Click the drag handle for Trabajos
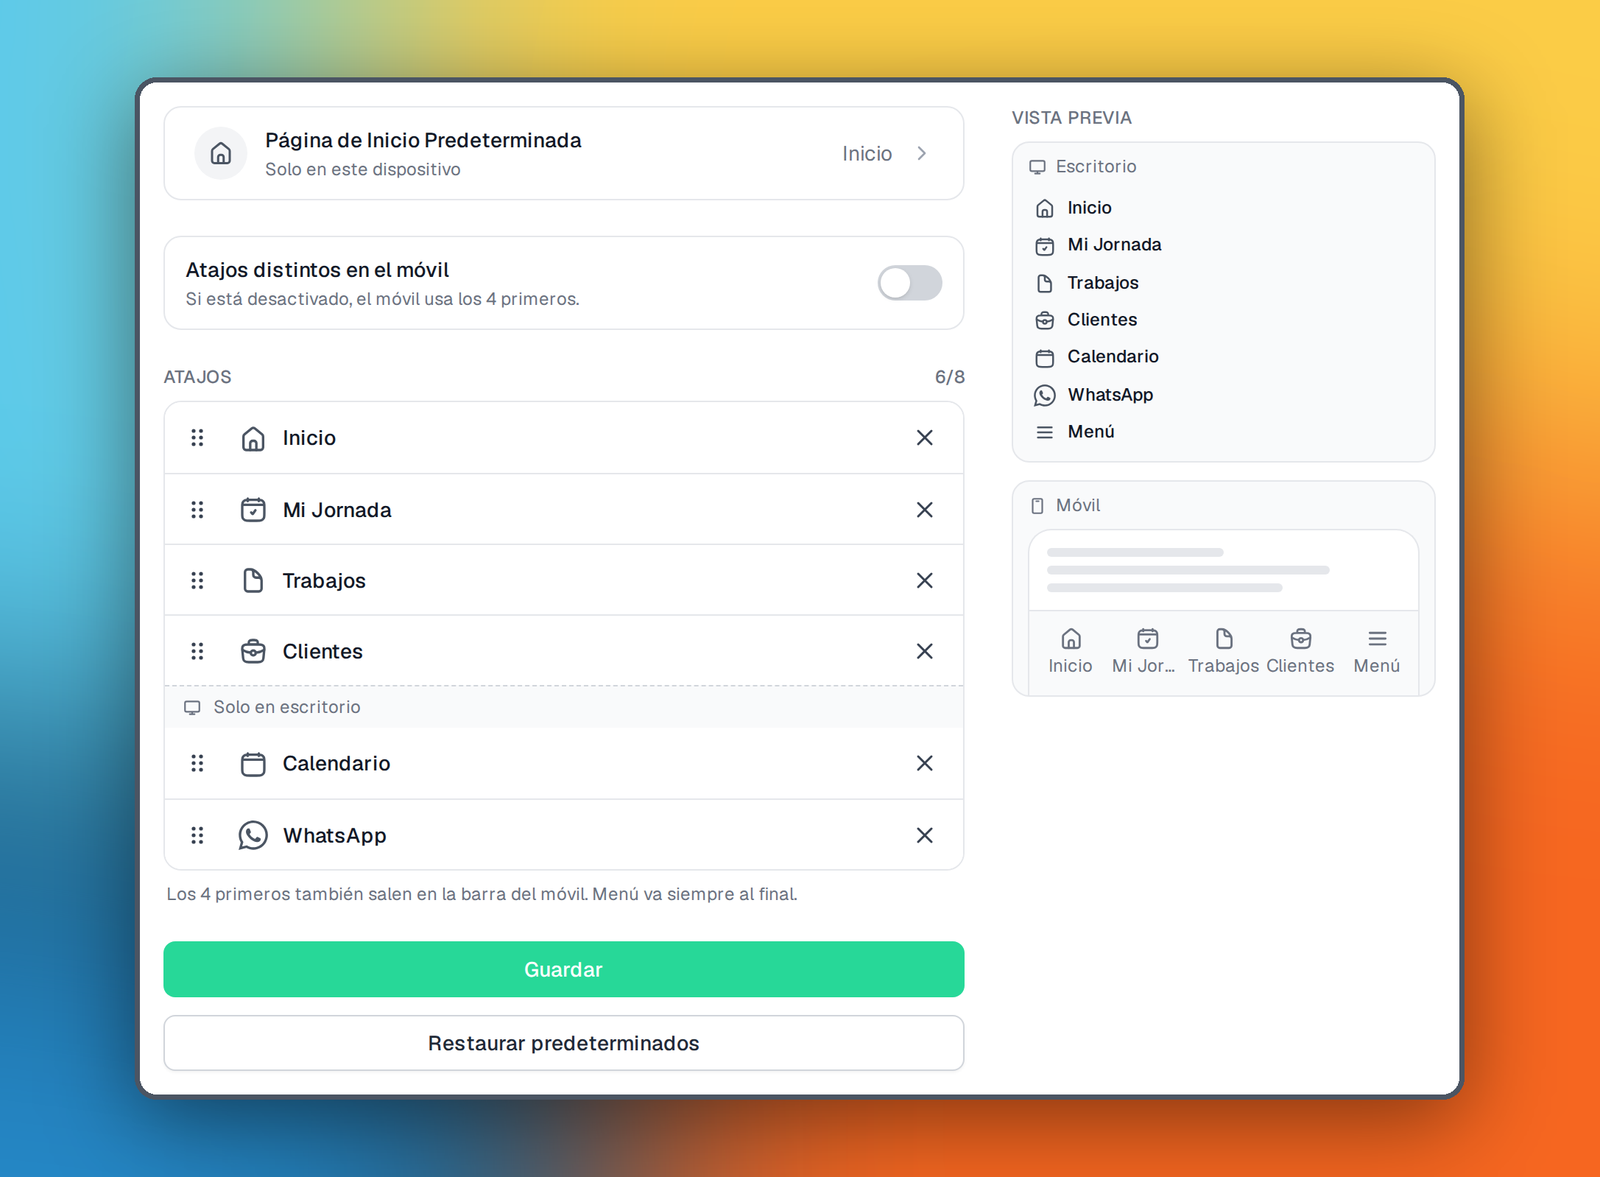This screenshot has height=1177, width=1600. 197,581
